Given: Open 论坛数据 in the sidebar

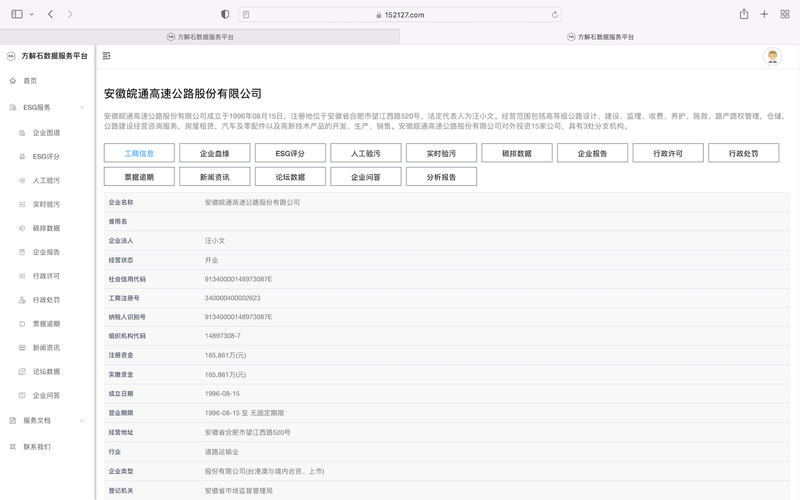Looking at the screenshot, I should pyautogui.click(x=47, y=371).
